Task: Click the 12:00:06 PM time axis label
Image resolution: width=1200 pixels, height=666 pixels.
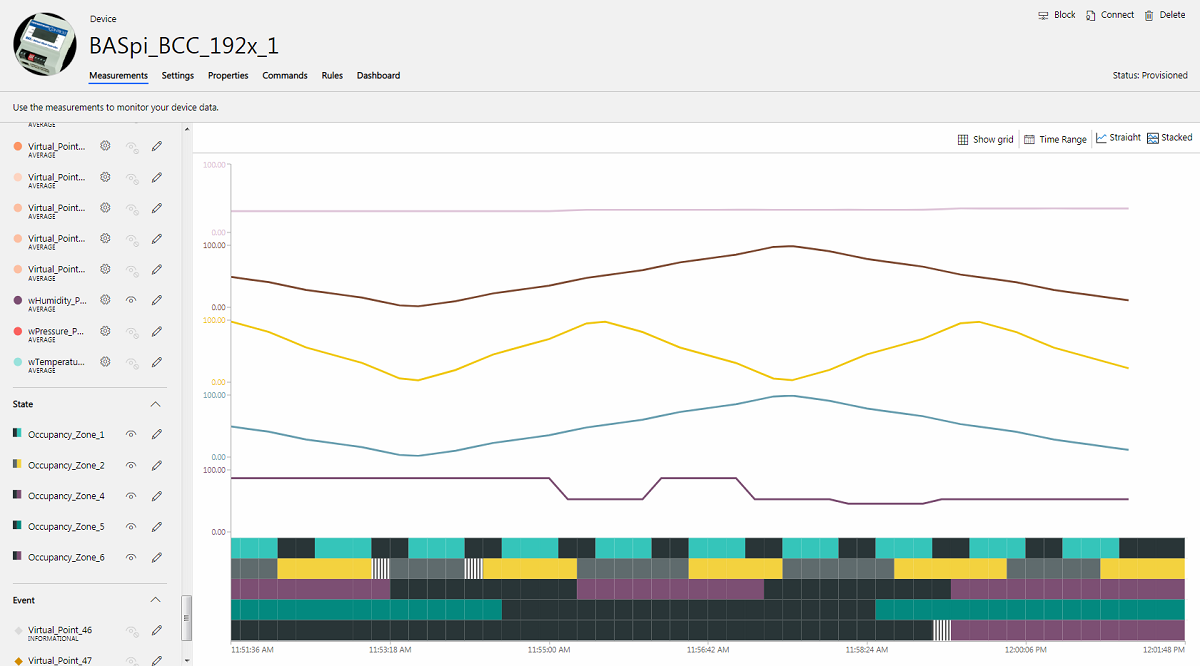Action: 1026,649
